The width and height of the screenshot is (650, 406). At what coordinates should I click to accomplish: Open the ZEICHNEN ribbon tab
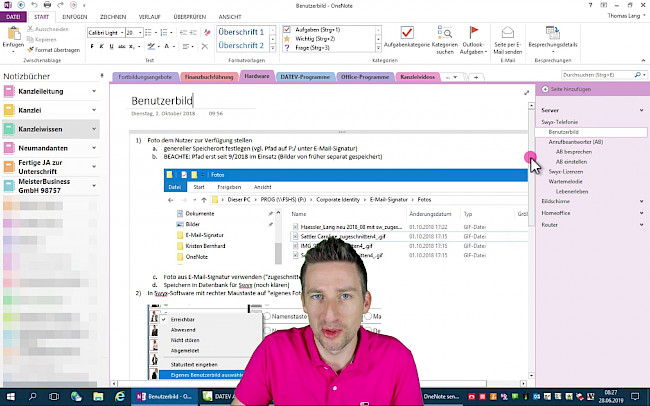click(x=112, y=17)
